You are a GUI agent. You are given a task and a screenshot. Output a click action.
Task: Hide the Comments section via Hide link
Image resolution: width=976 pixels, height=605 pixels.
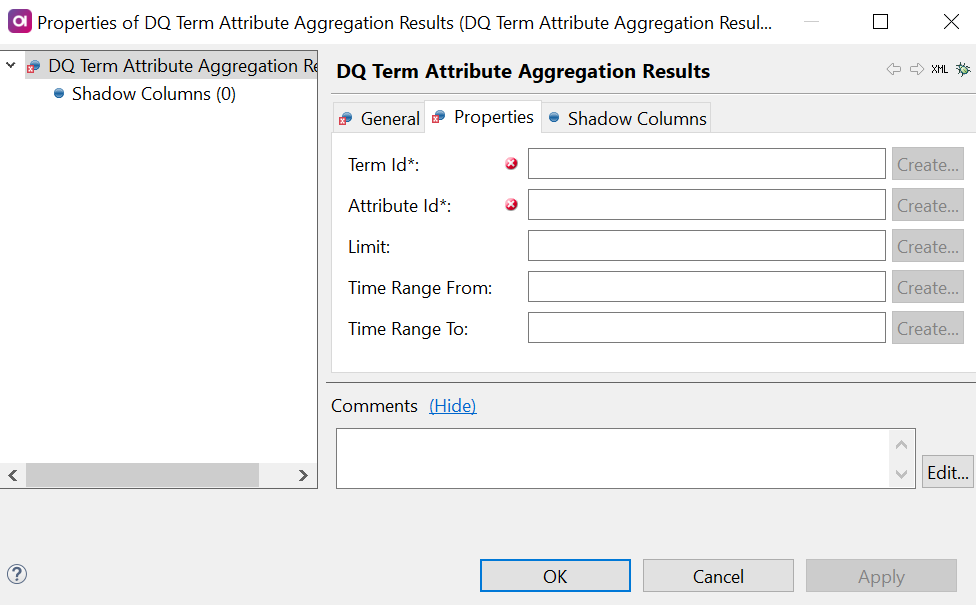pos(452,405)
